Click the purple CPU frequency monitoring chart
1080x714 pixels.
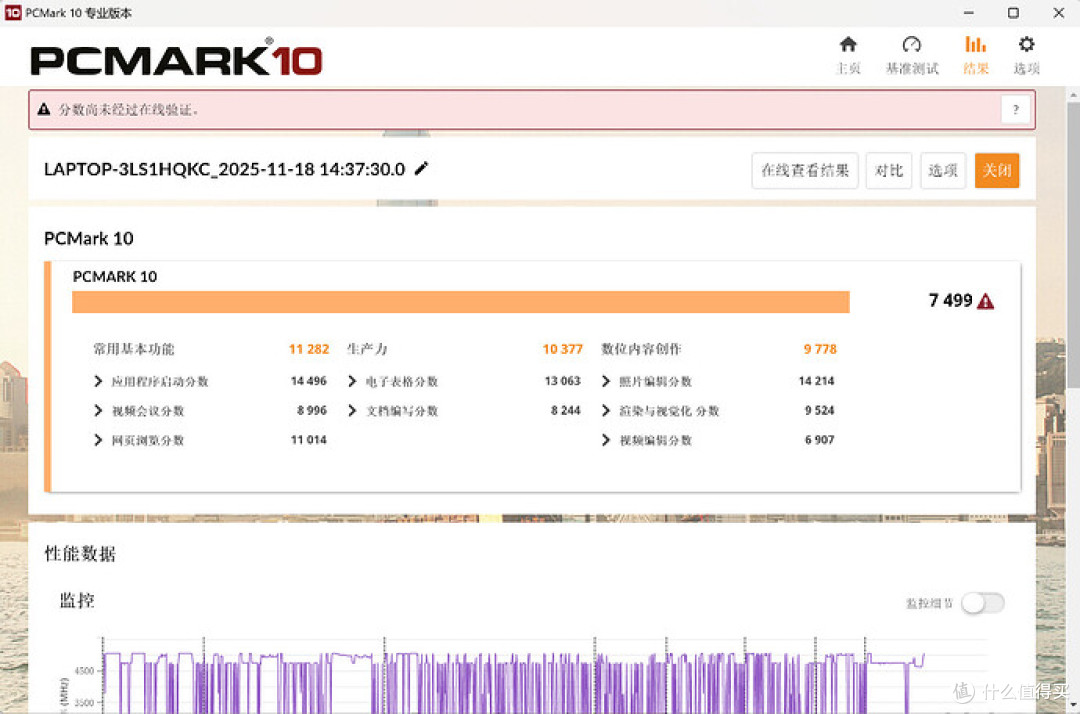click(513, 675)
